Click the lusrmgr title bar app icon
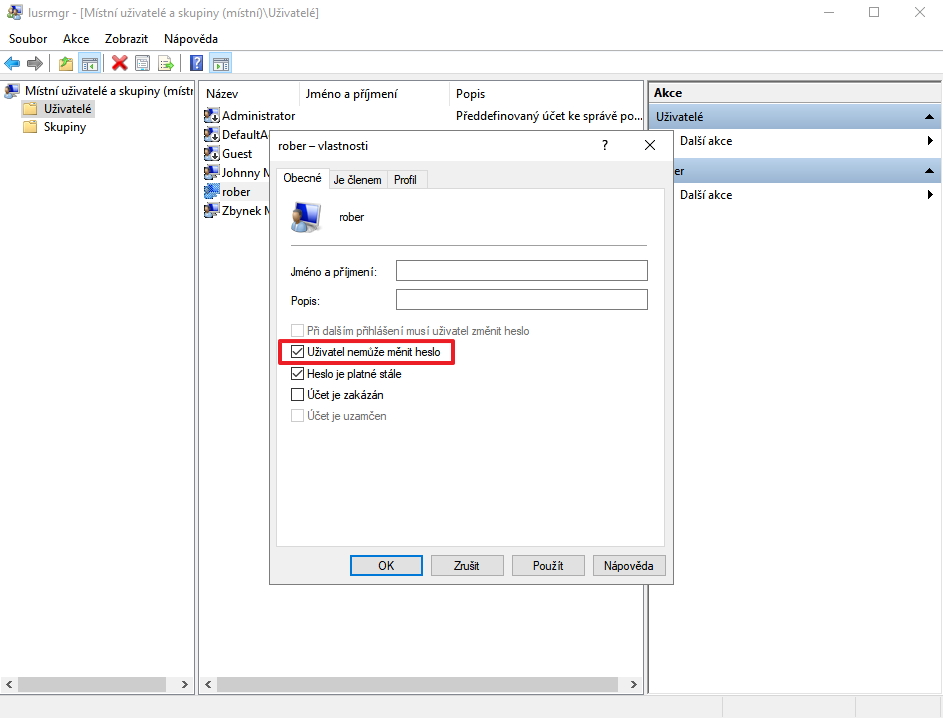 14,12
